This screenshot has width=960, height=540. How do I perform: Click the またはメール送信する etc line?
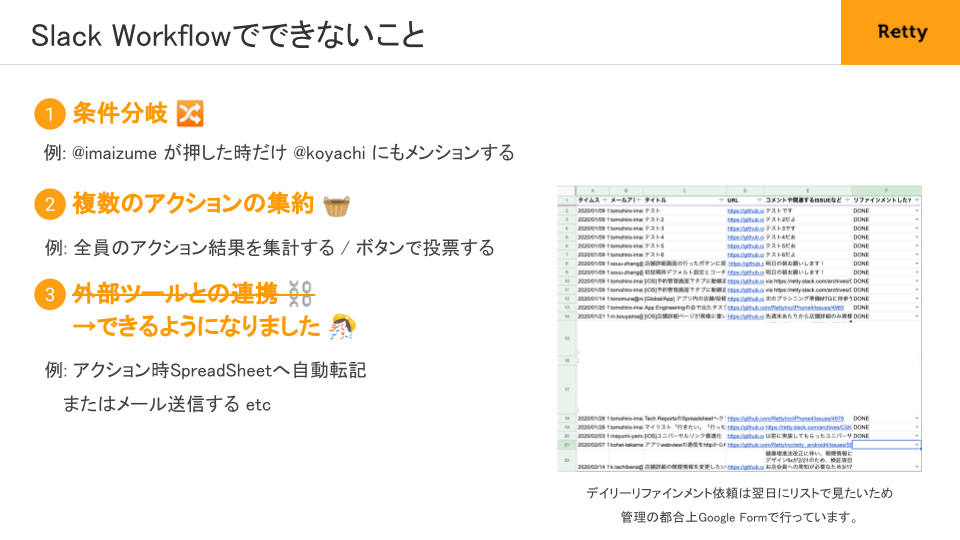(x=167, y=404)
